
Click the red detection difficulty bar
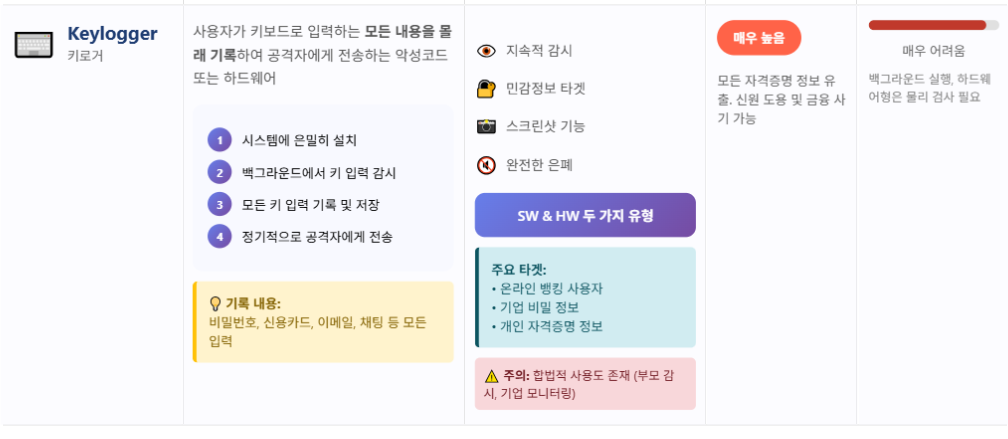pos(927,25)
